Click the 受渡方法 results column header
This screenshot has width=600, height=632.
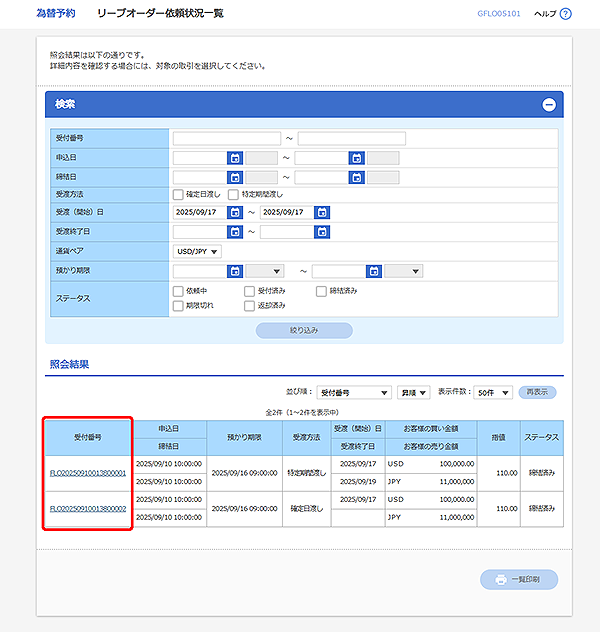(x=307, y=438)
